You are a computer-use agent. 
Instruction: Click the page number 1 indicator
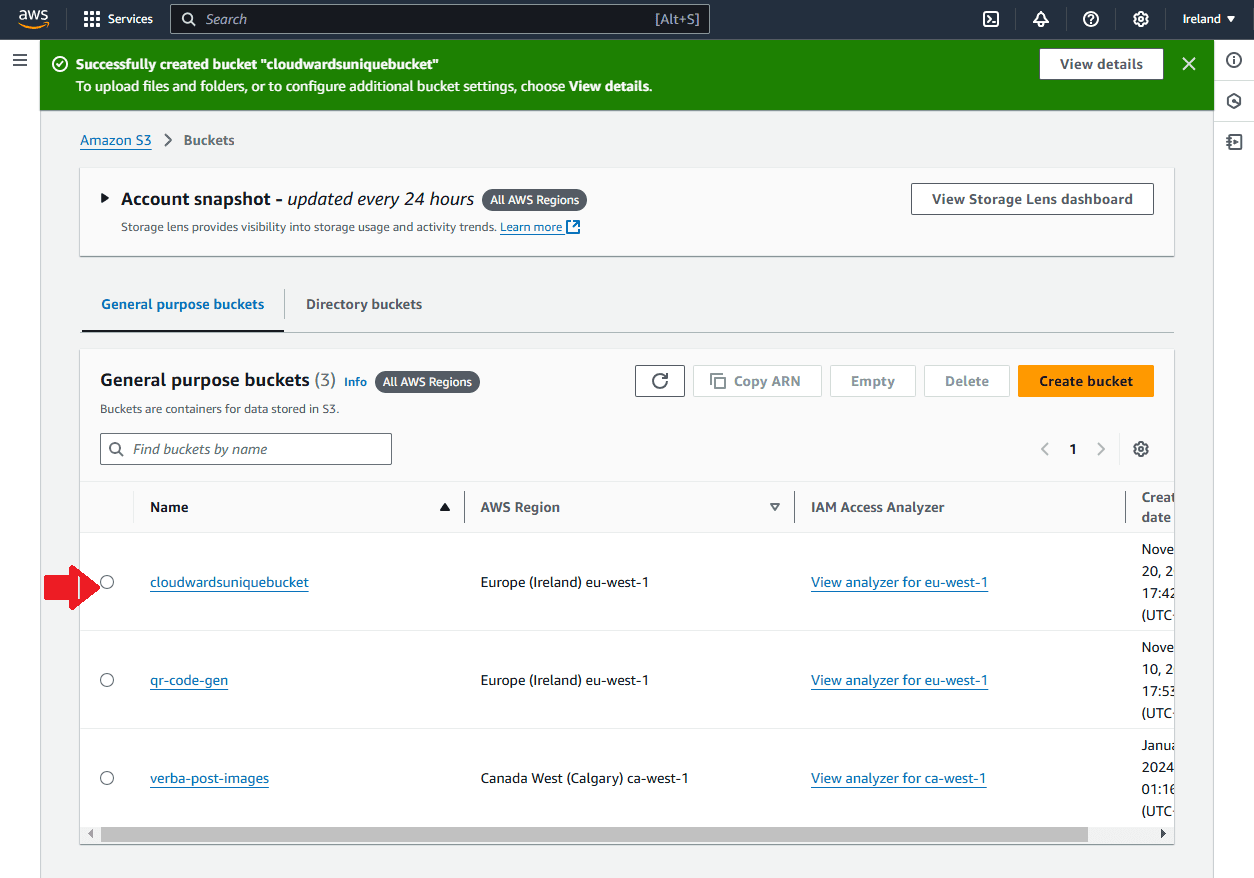click(x=1073, y=449)
